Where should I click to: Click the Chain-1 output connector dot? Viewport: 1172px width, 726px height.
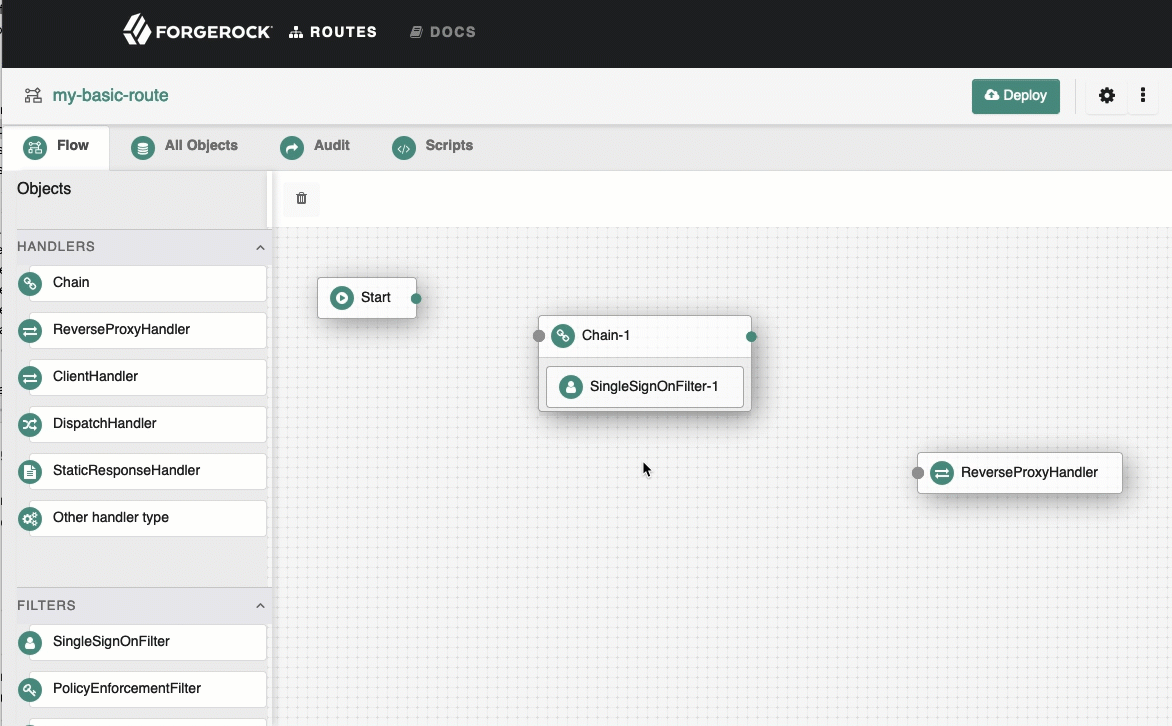(x=751, y=336)
